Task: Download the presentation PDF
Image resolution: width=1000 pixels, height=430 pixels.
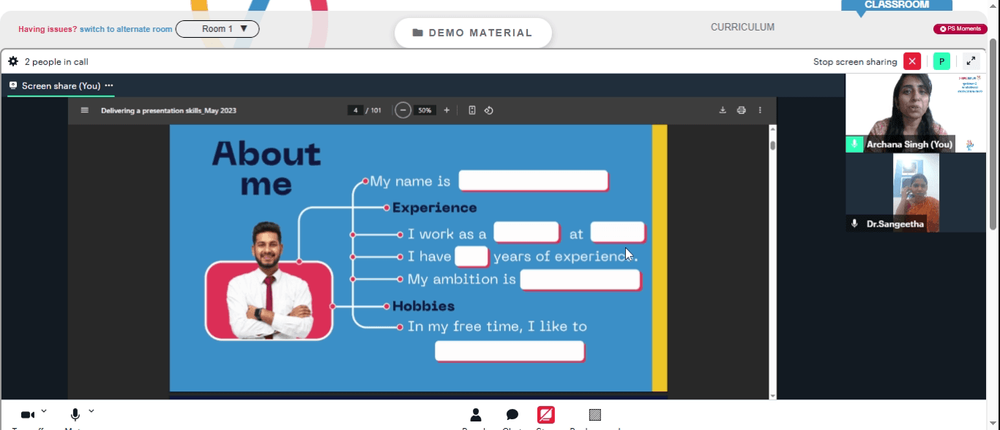Action: 723,110
